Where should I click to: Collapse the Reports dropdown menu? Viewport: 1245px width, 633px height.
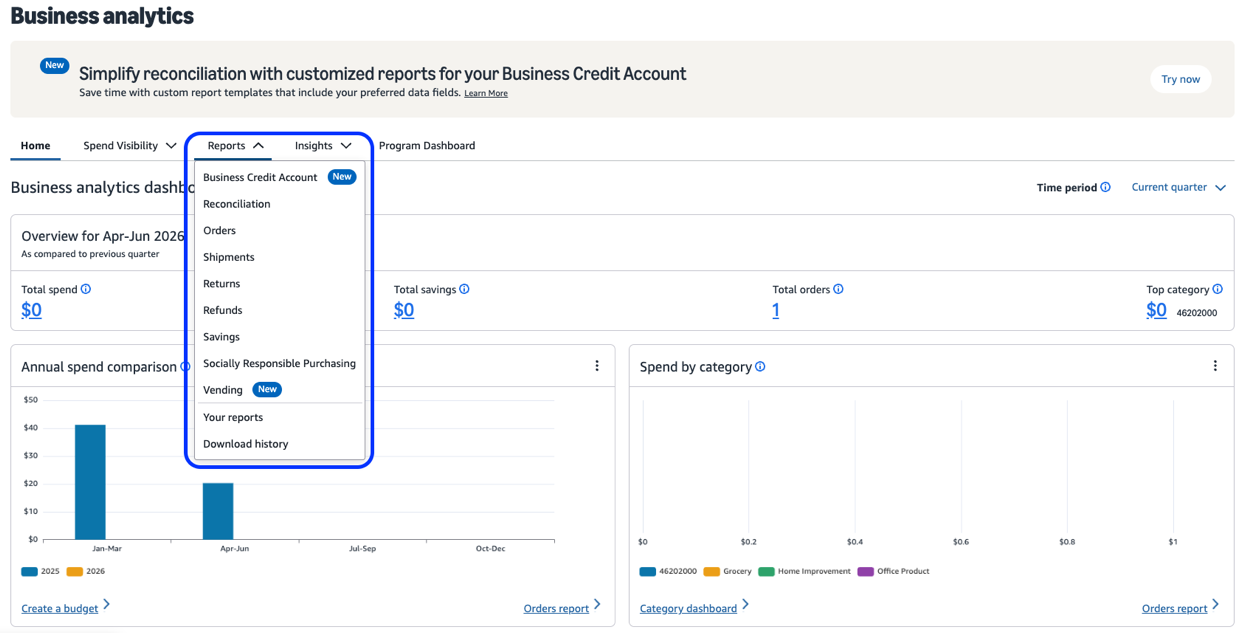tap(236, 146)
